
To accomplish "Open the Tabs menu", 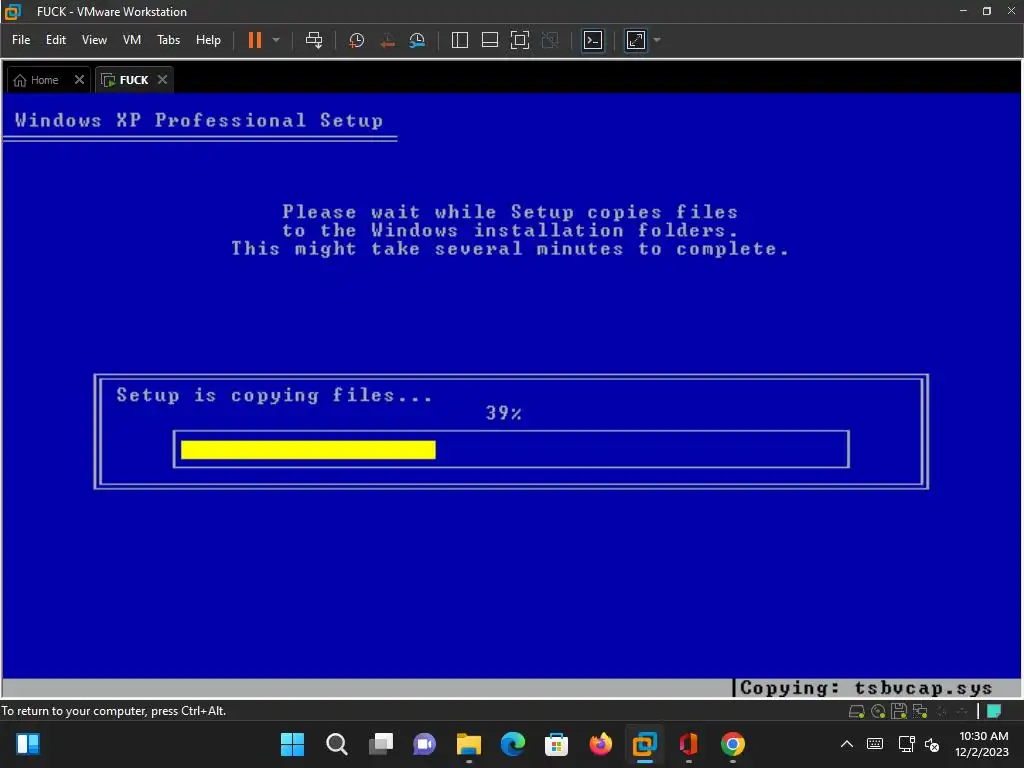I will click(168, 40).
